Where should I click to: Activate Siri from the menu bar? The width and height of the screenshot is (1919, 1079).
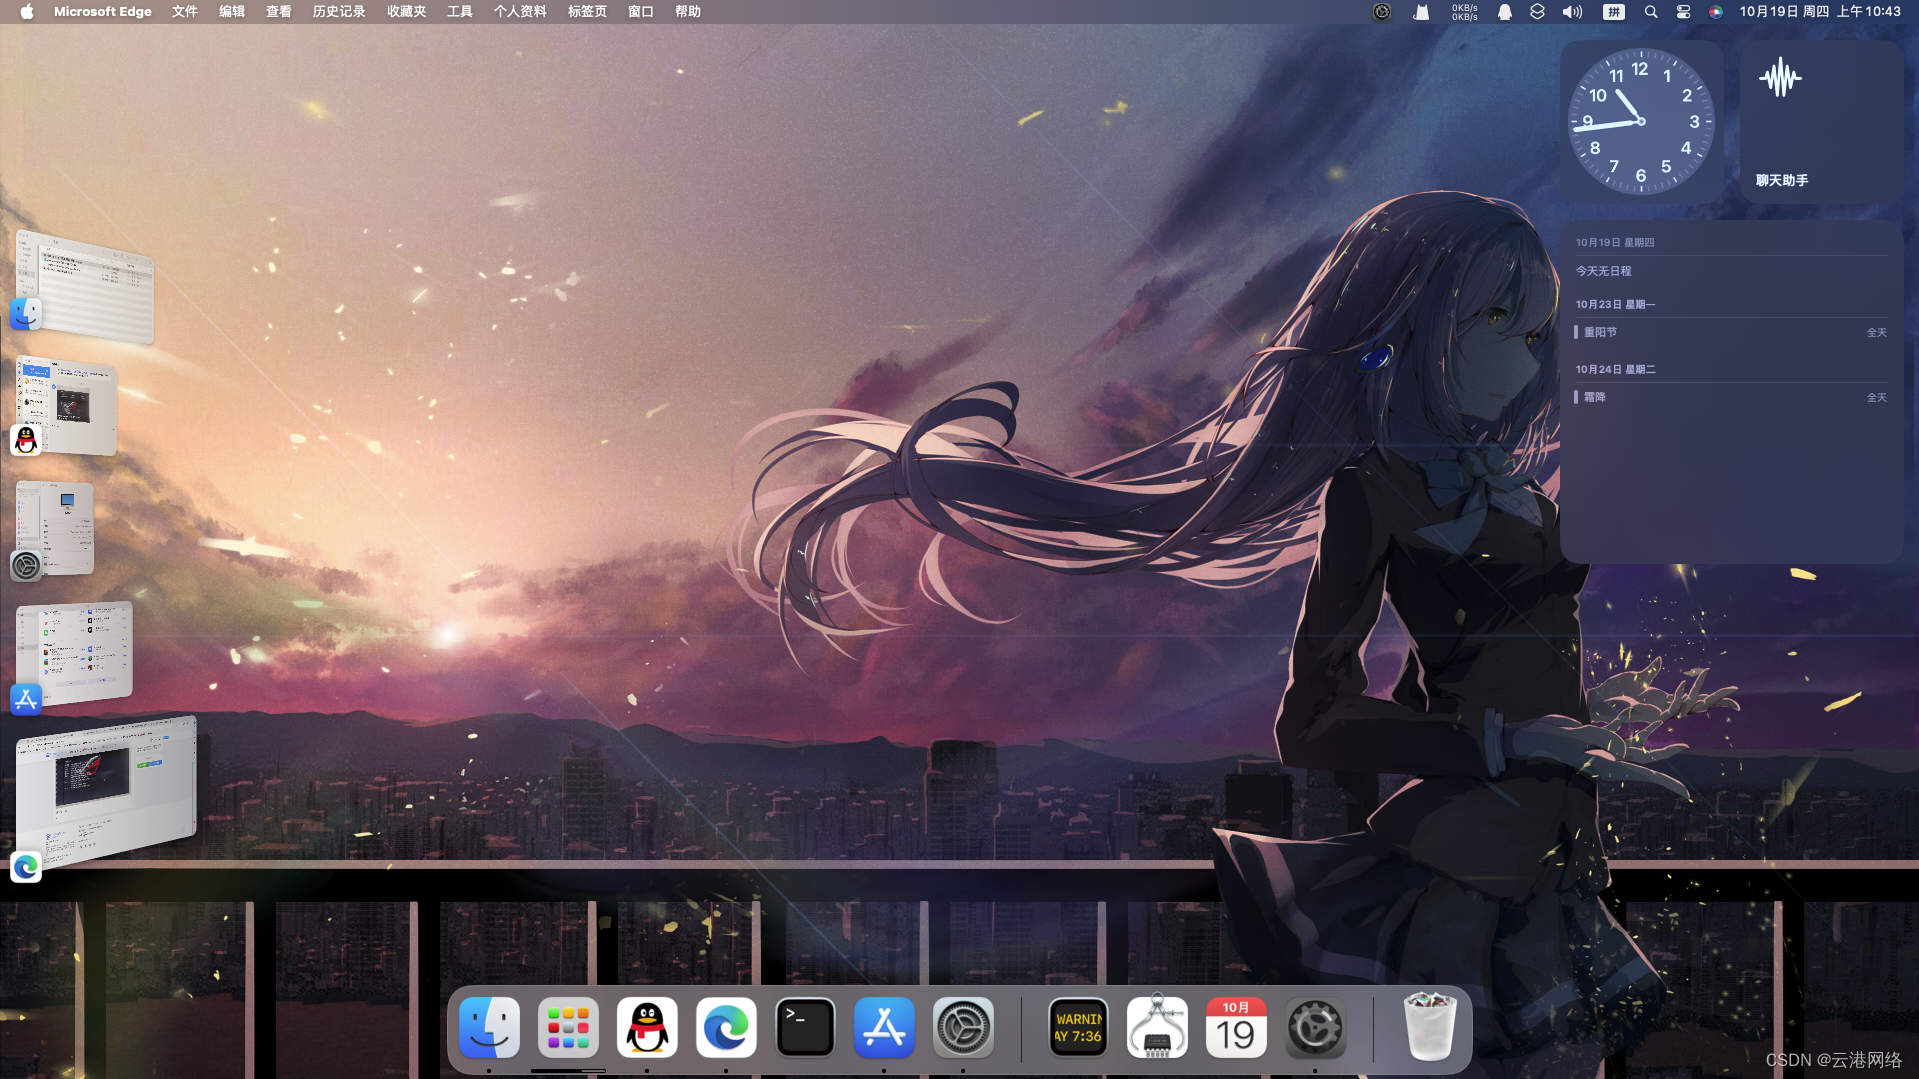(1716, 12)
